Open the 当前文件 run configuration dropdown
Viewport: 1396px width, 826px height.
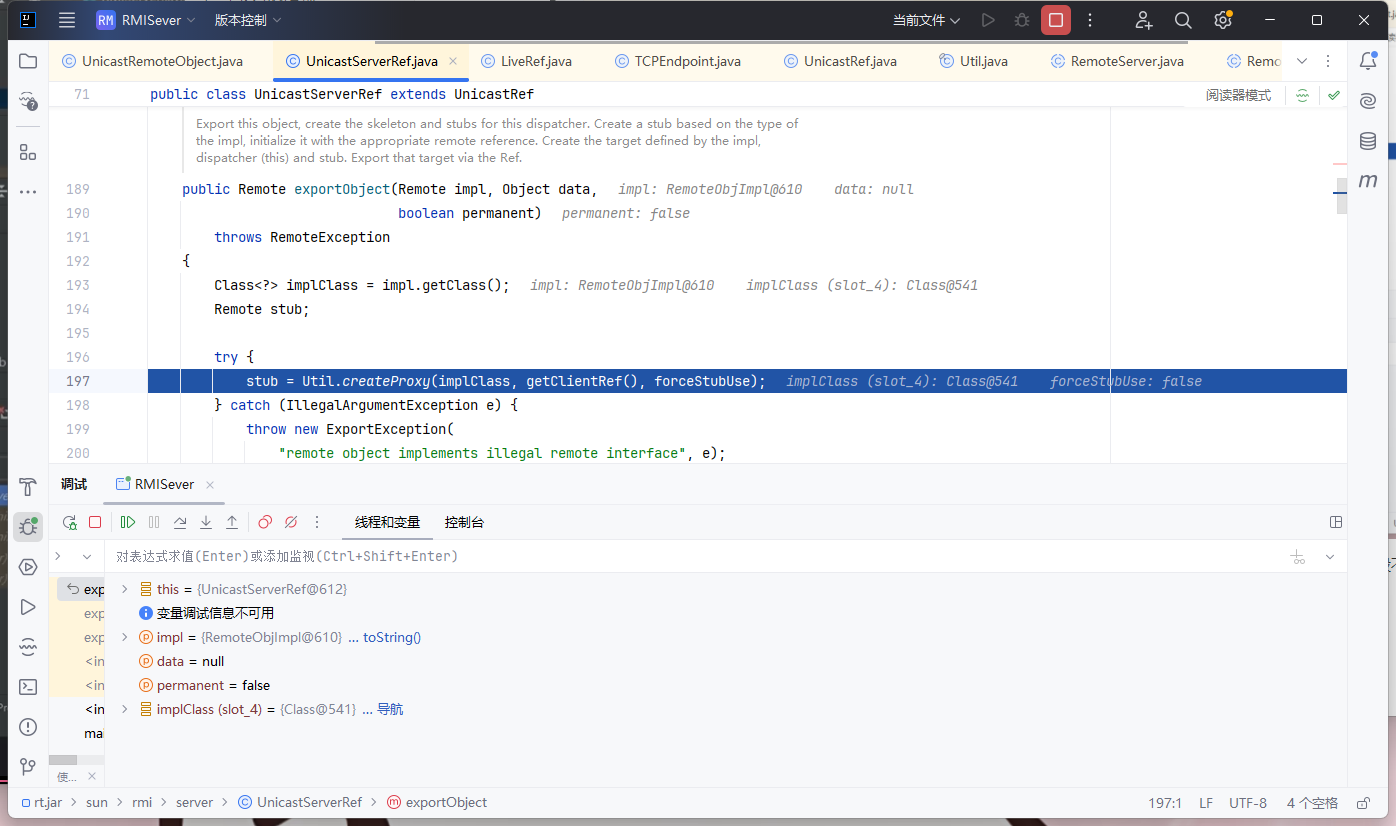926,20
